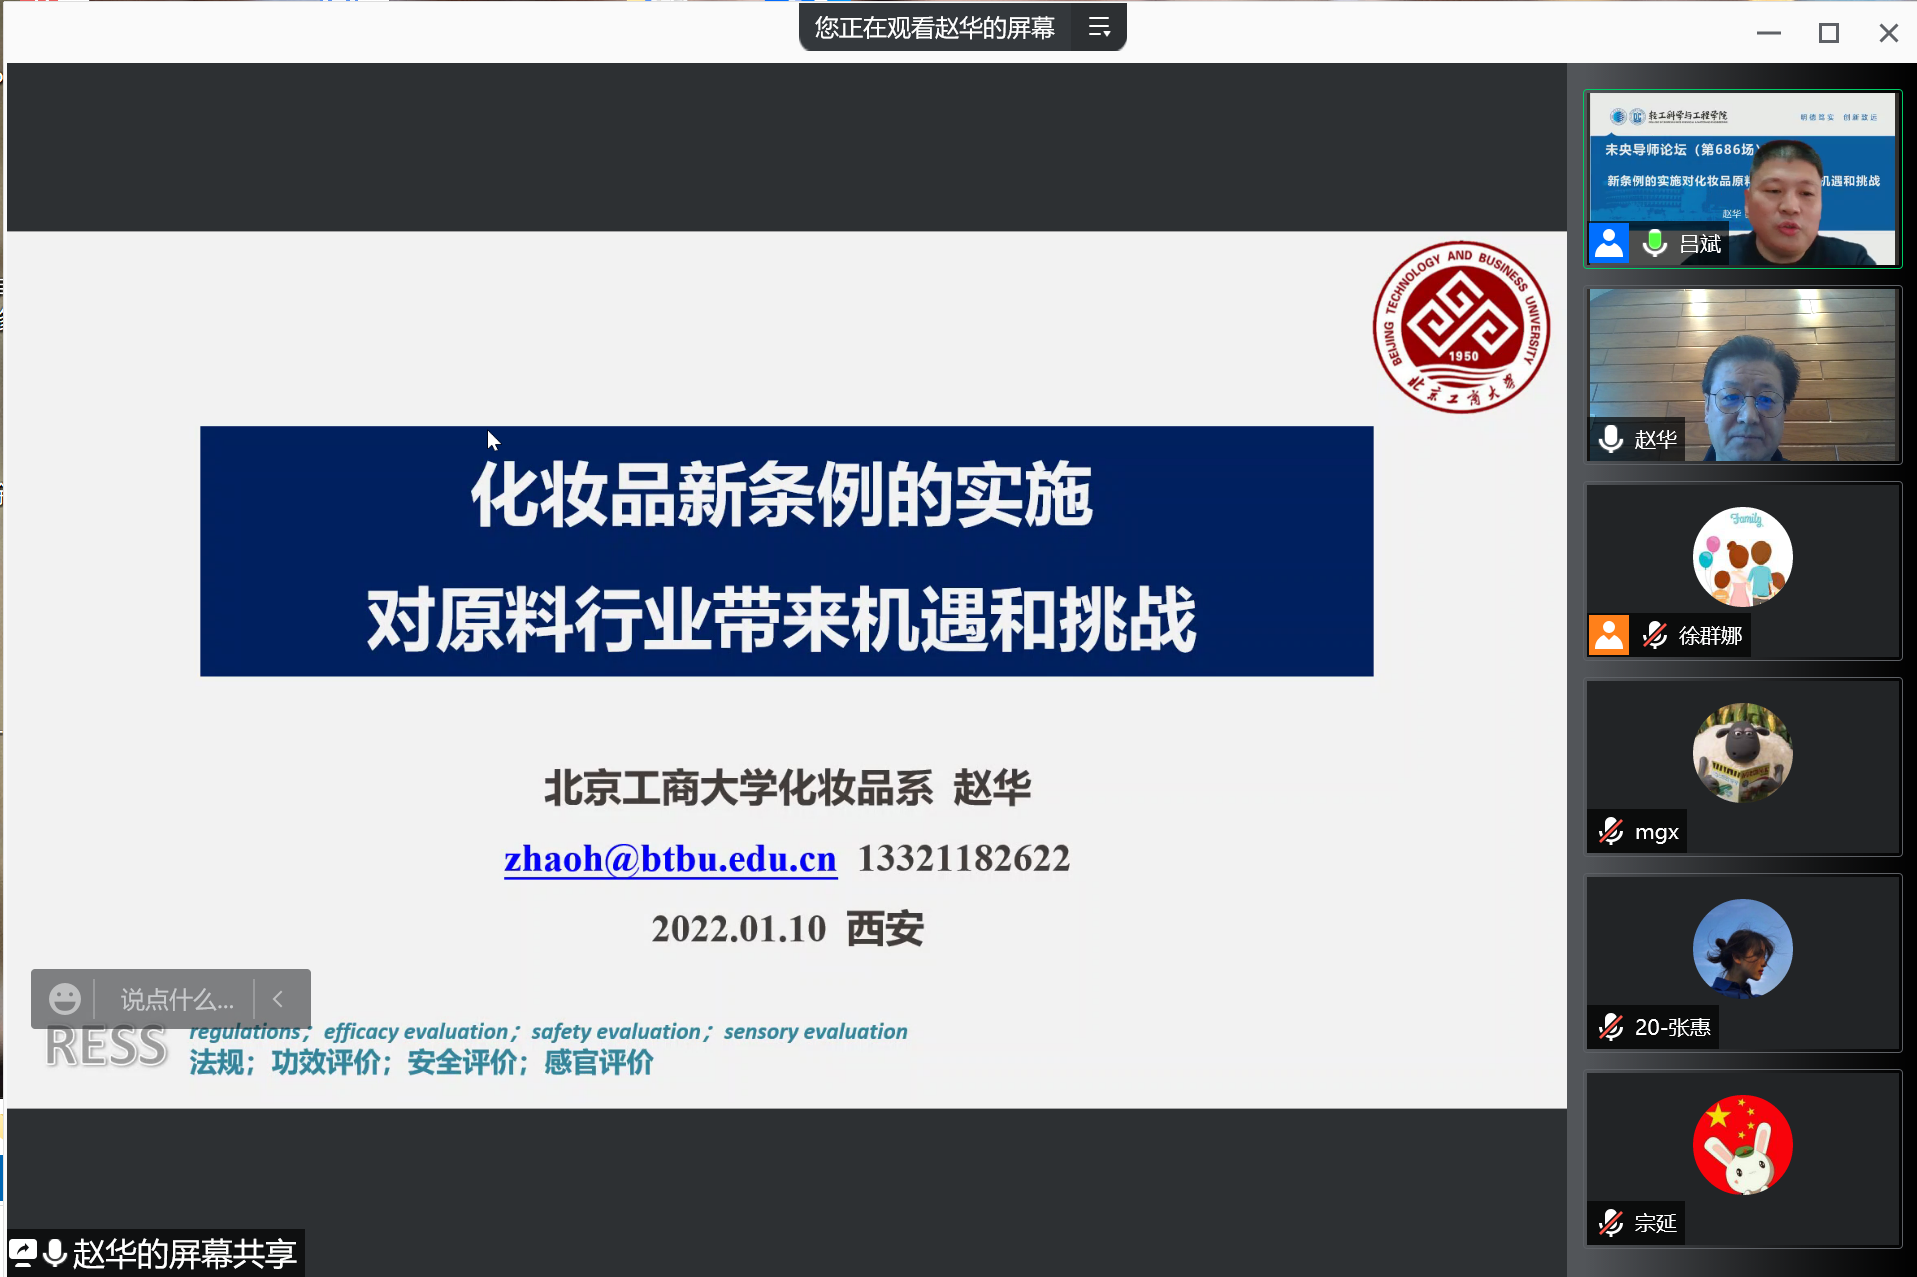Screen dimensions: 1917x1277
Task: Maximize the meeting window
Action: pos(1828,33)
